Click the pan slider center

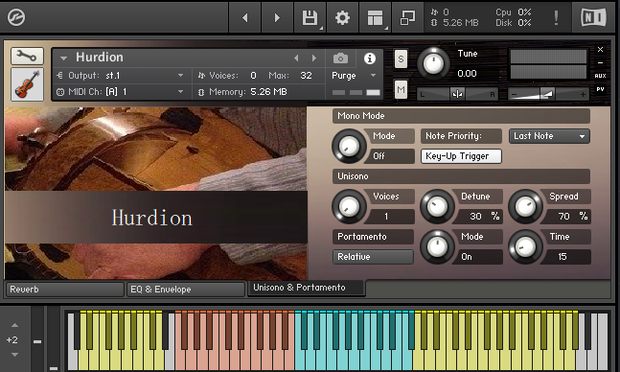[457, 94]
